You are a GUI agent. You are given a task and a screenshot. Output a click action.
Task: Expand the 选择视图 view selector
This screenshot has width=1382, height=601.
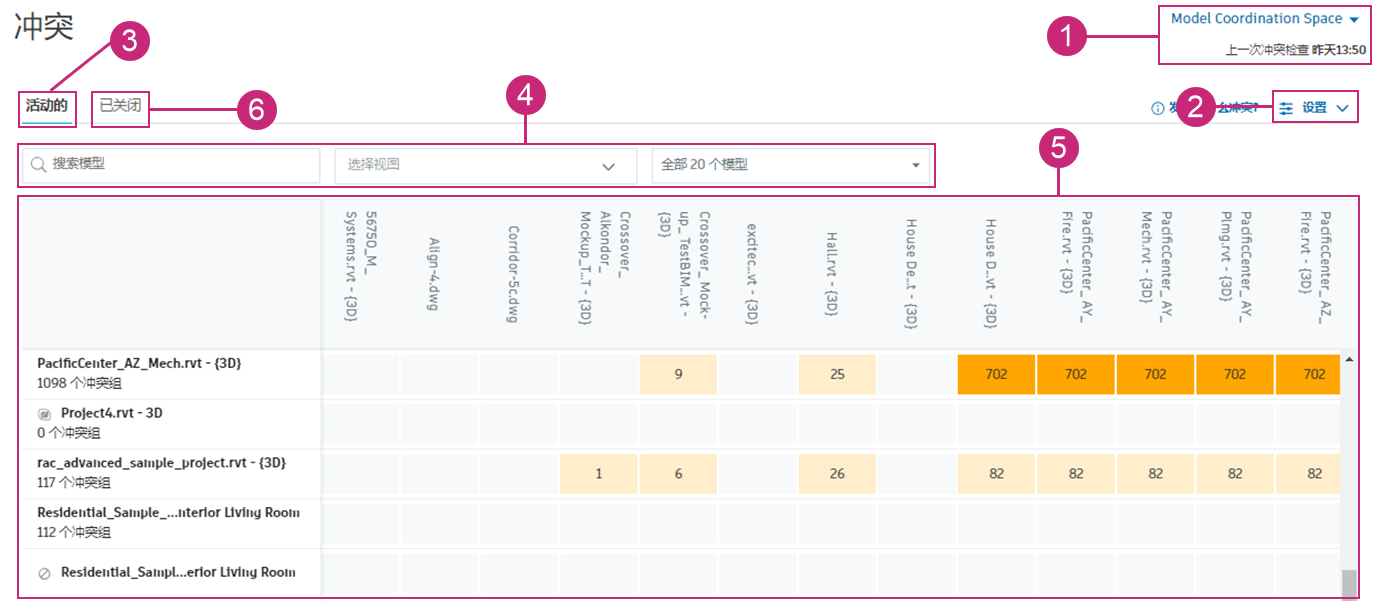[607, 166]
